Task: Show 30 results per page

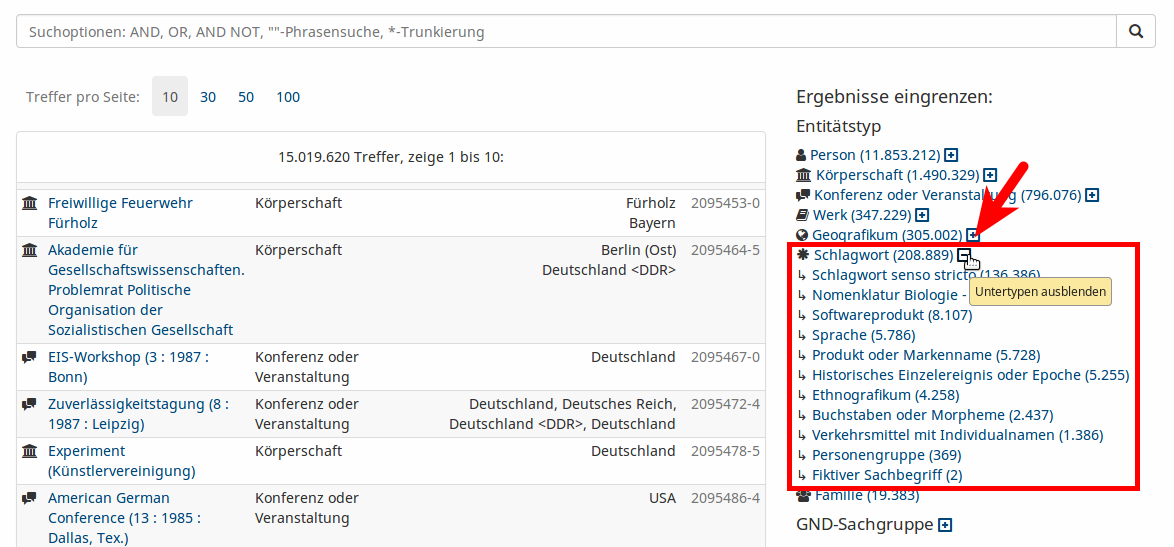Action: [x=208, y=97]
